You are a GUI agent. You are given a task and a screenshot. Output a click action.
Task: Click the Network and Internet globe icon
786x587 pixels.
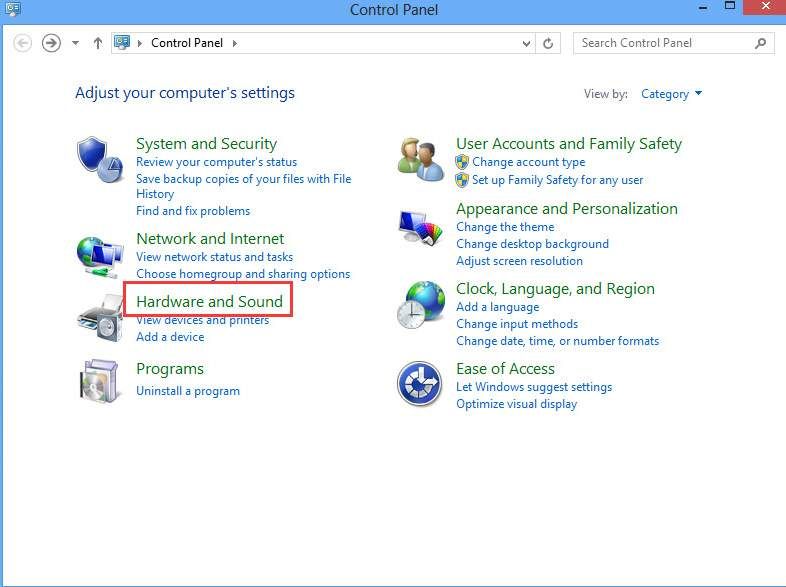point(100,257)
